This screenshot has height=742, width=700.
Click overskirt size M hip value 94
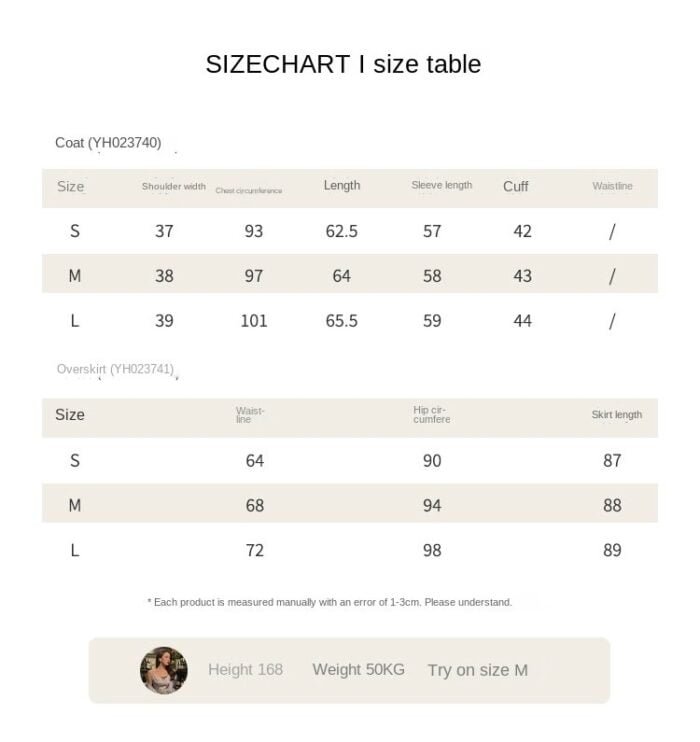tap(432, 505)
